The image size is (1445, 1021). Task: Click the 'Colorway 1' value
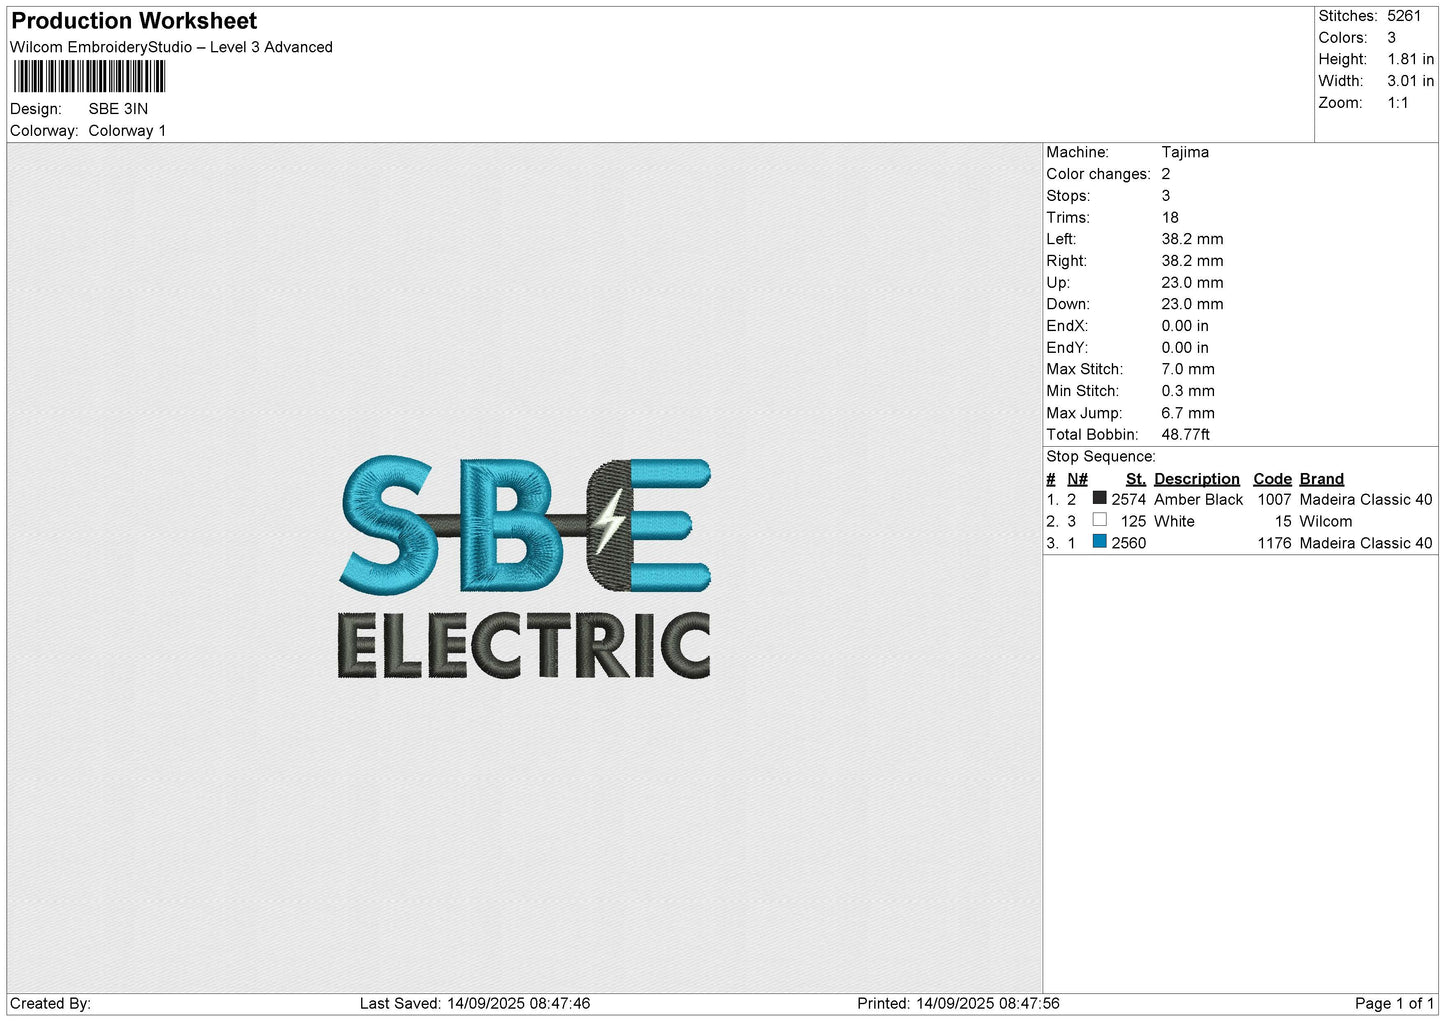point(127,131)
